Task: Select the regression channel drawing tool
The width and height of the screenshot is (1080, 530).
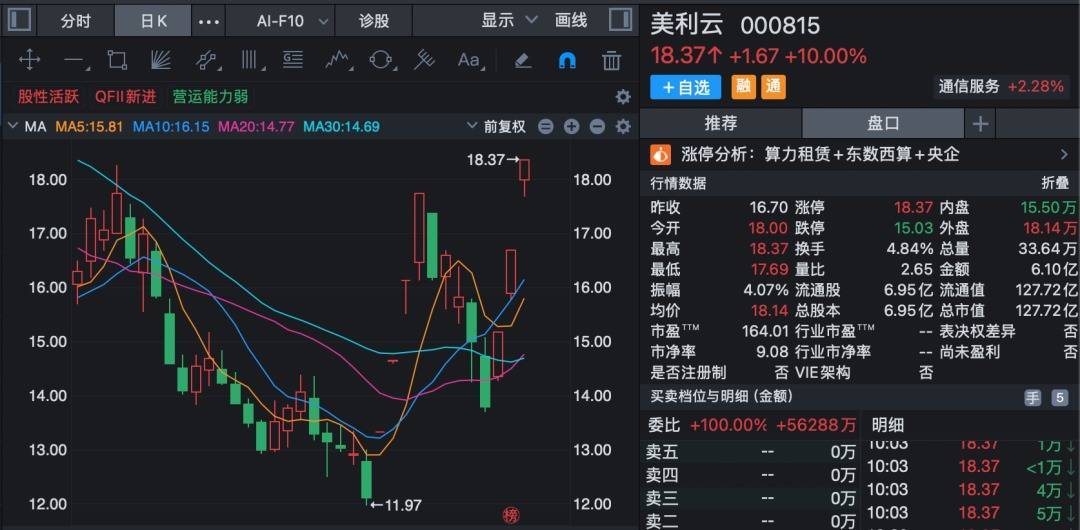Action: click(206, 61)
